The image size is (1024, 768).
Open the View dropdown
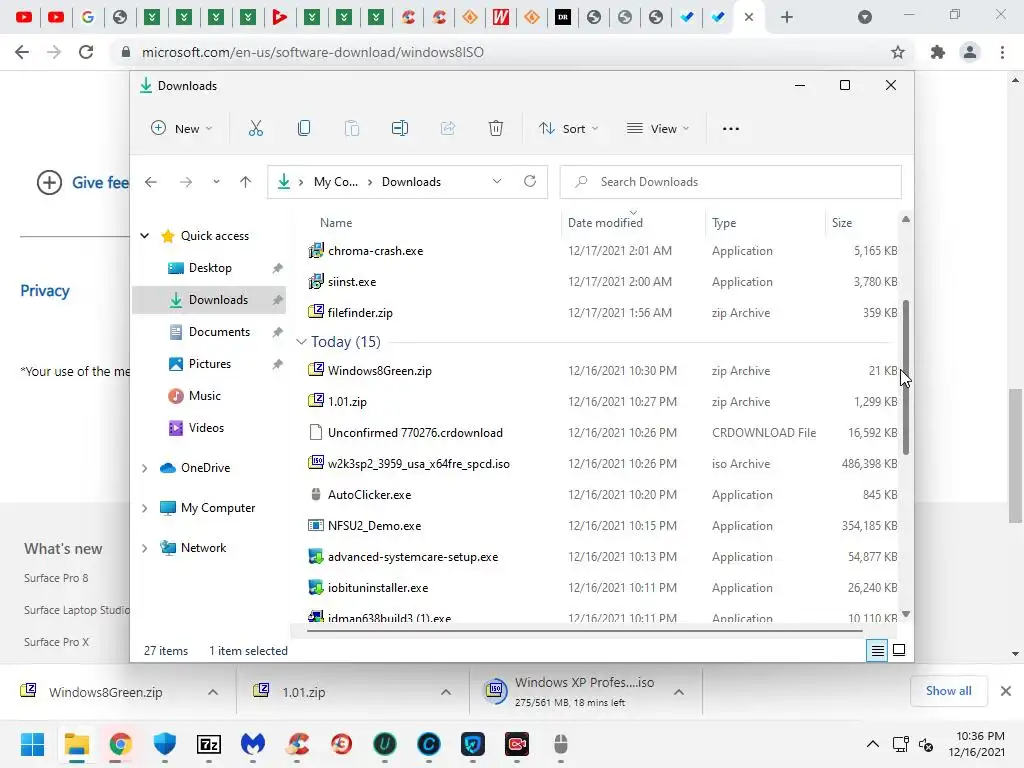(658, 129)
